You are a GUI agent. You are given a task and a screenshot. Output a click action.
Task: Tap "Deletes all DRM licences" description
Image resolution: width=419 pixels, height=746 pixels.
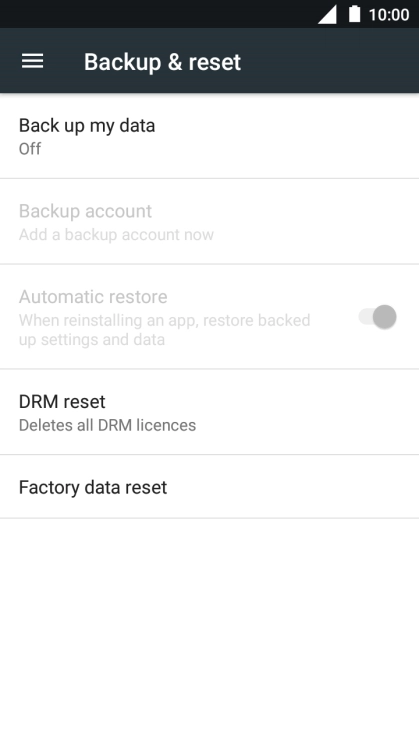click(x=107, y=425)
